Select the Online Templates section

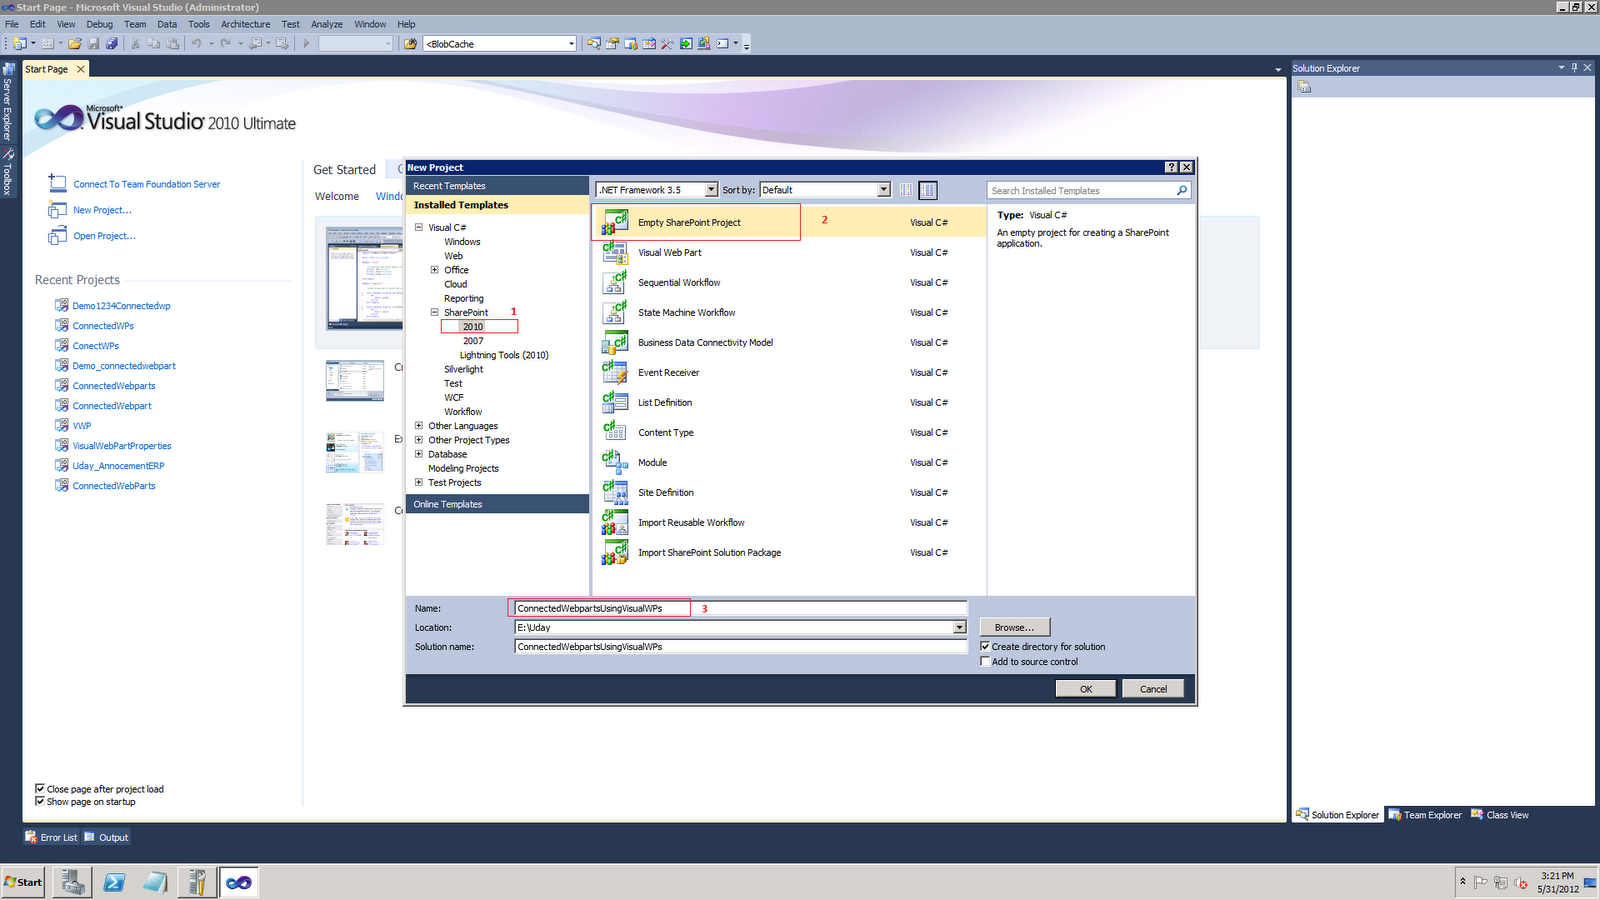point(497,504)
